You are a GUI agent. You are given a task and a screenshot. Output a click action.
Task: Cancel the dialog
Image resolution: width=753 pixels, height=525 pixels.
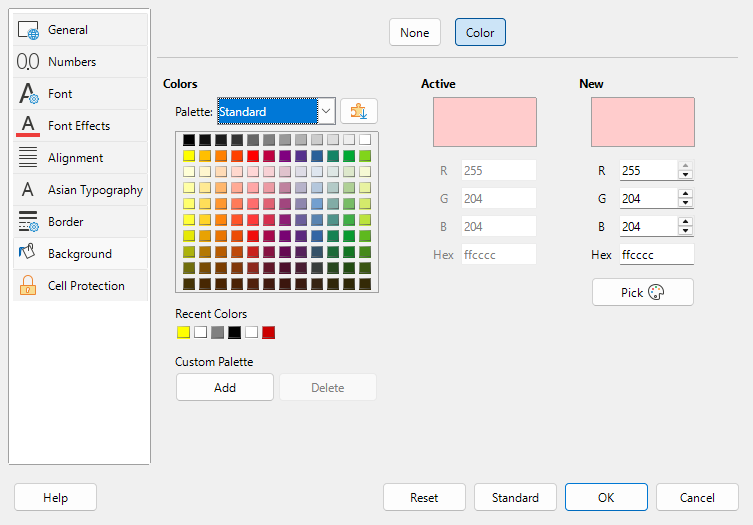pyautogui.click(x=697, y=498)
